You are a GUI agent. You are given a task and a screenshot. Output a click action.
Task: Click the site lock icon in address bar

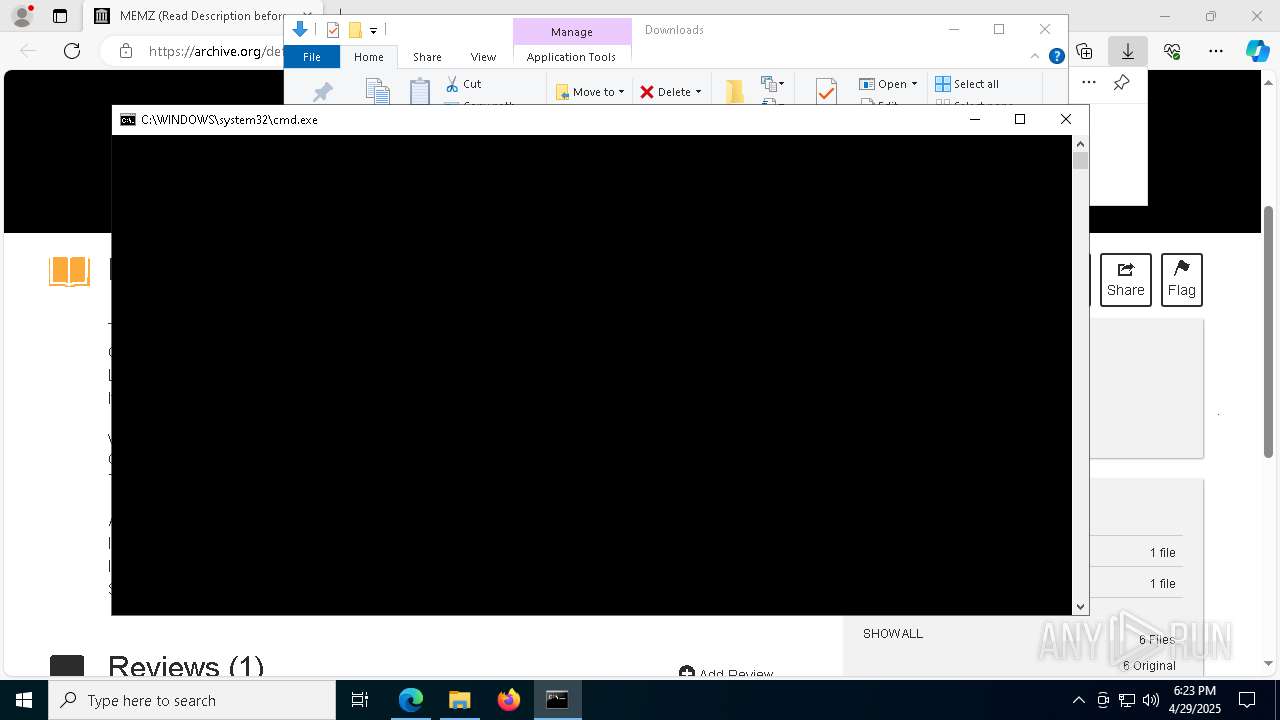pos(126,51)
